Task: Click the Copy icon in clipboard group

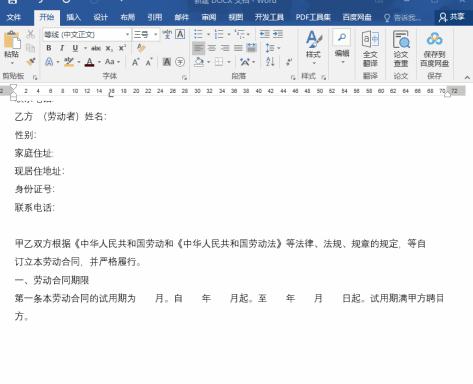Action: tap(30, 48)
